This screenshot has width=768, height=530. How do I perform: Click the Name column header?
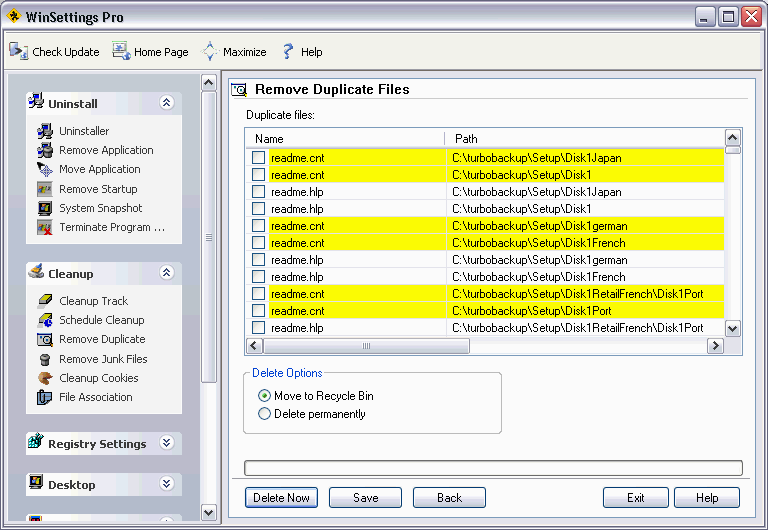click(345, 139)
